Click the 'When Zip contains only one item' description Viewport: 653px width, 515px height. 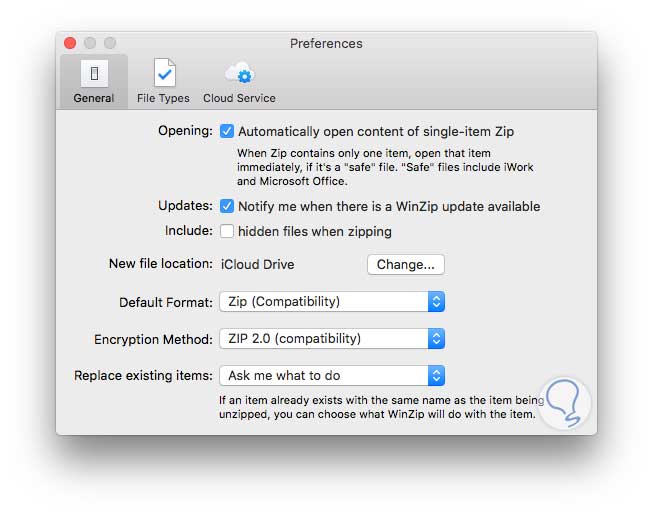(x=385, y=167)
